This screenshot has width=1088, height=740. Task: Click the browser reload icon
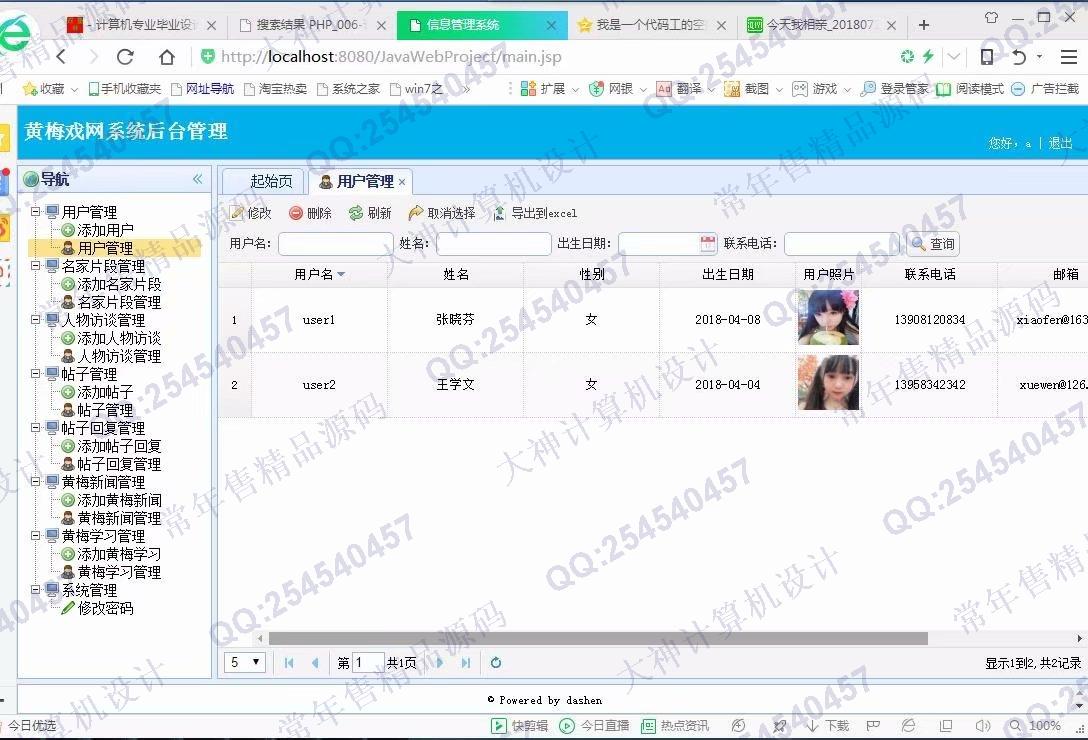click(125, 57)
